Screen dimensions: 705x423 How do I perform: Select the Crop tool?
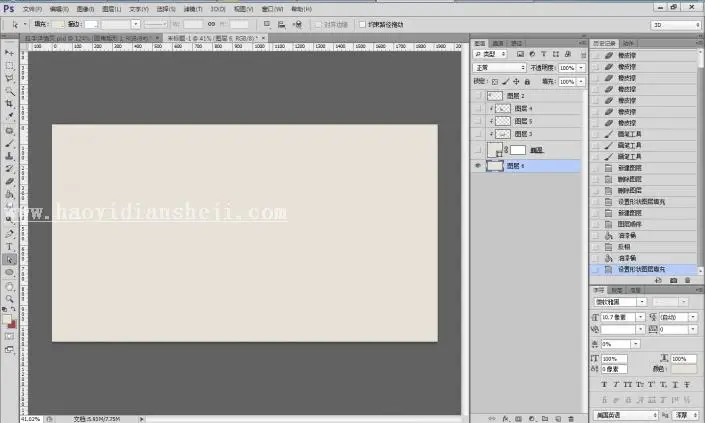(9, 104)
